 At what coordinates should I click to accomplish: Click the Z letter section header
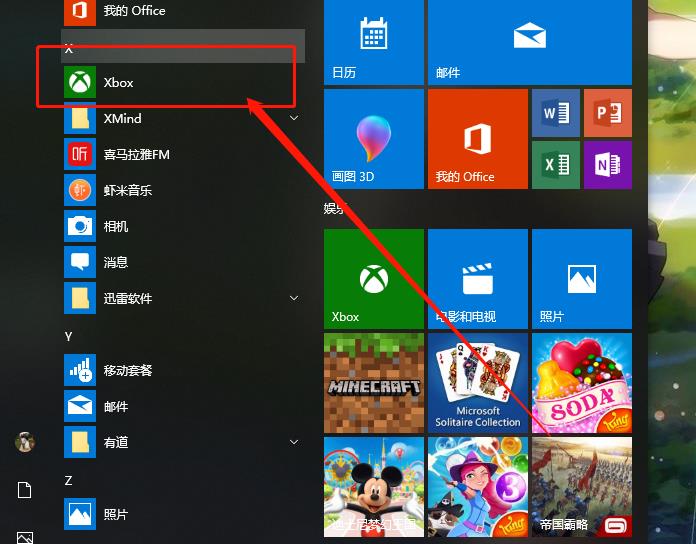pyautogui.click(x=69, y=480)
